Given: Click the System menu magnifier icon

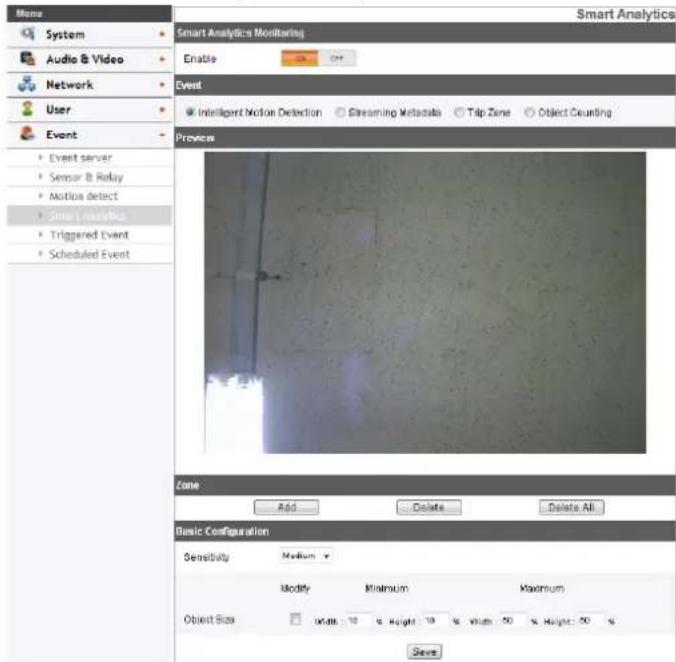Looking at the screenshot, I should pyautogui.click(x=28, y=33).
